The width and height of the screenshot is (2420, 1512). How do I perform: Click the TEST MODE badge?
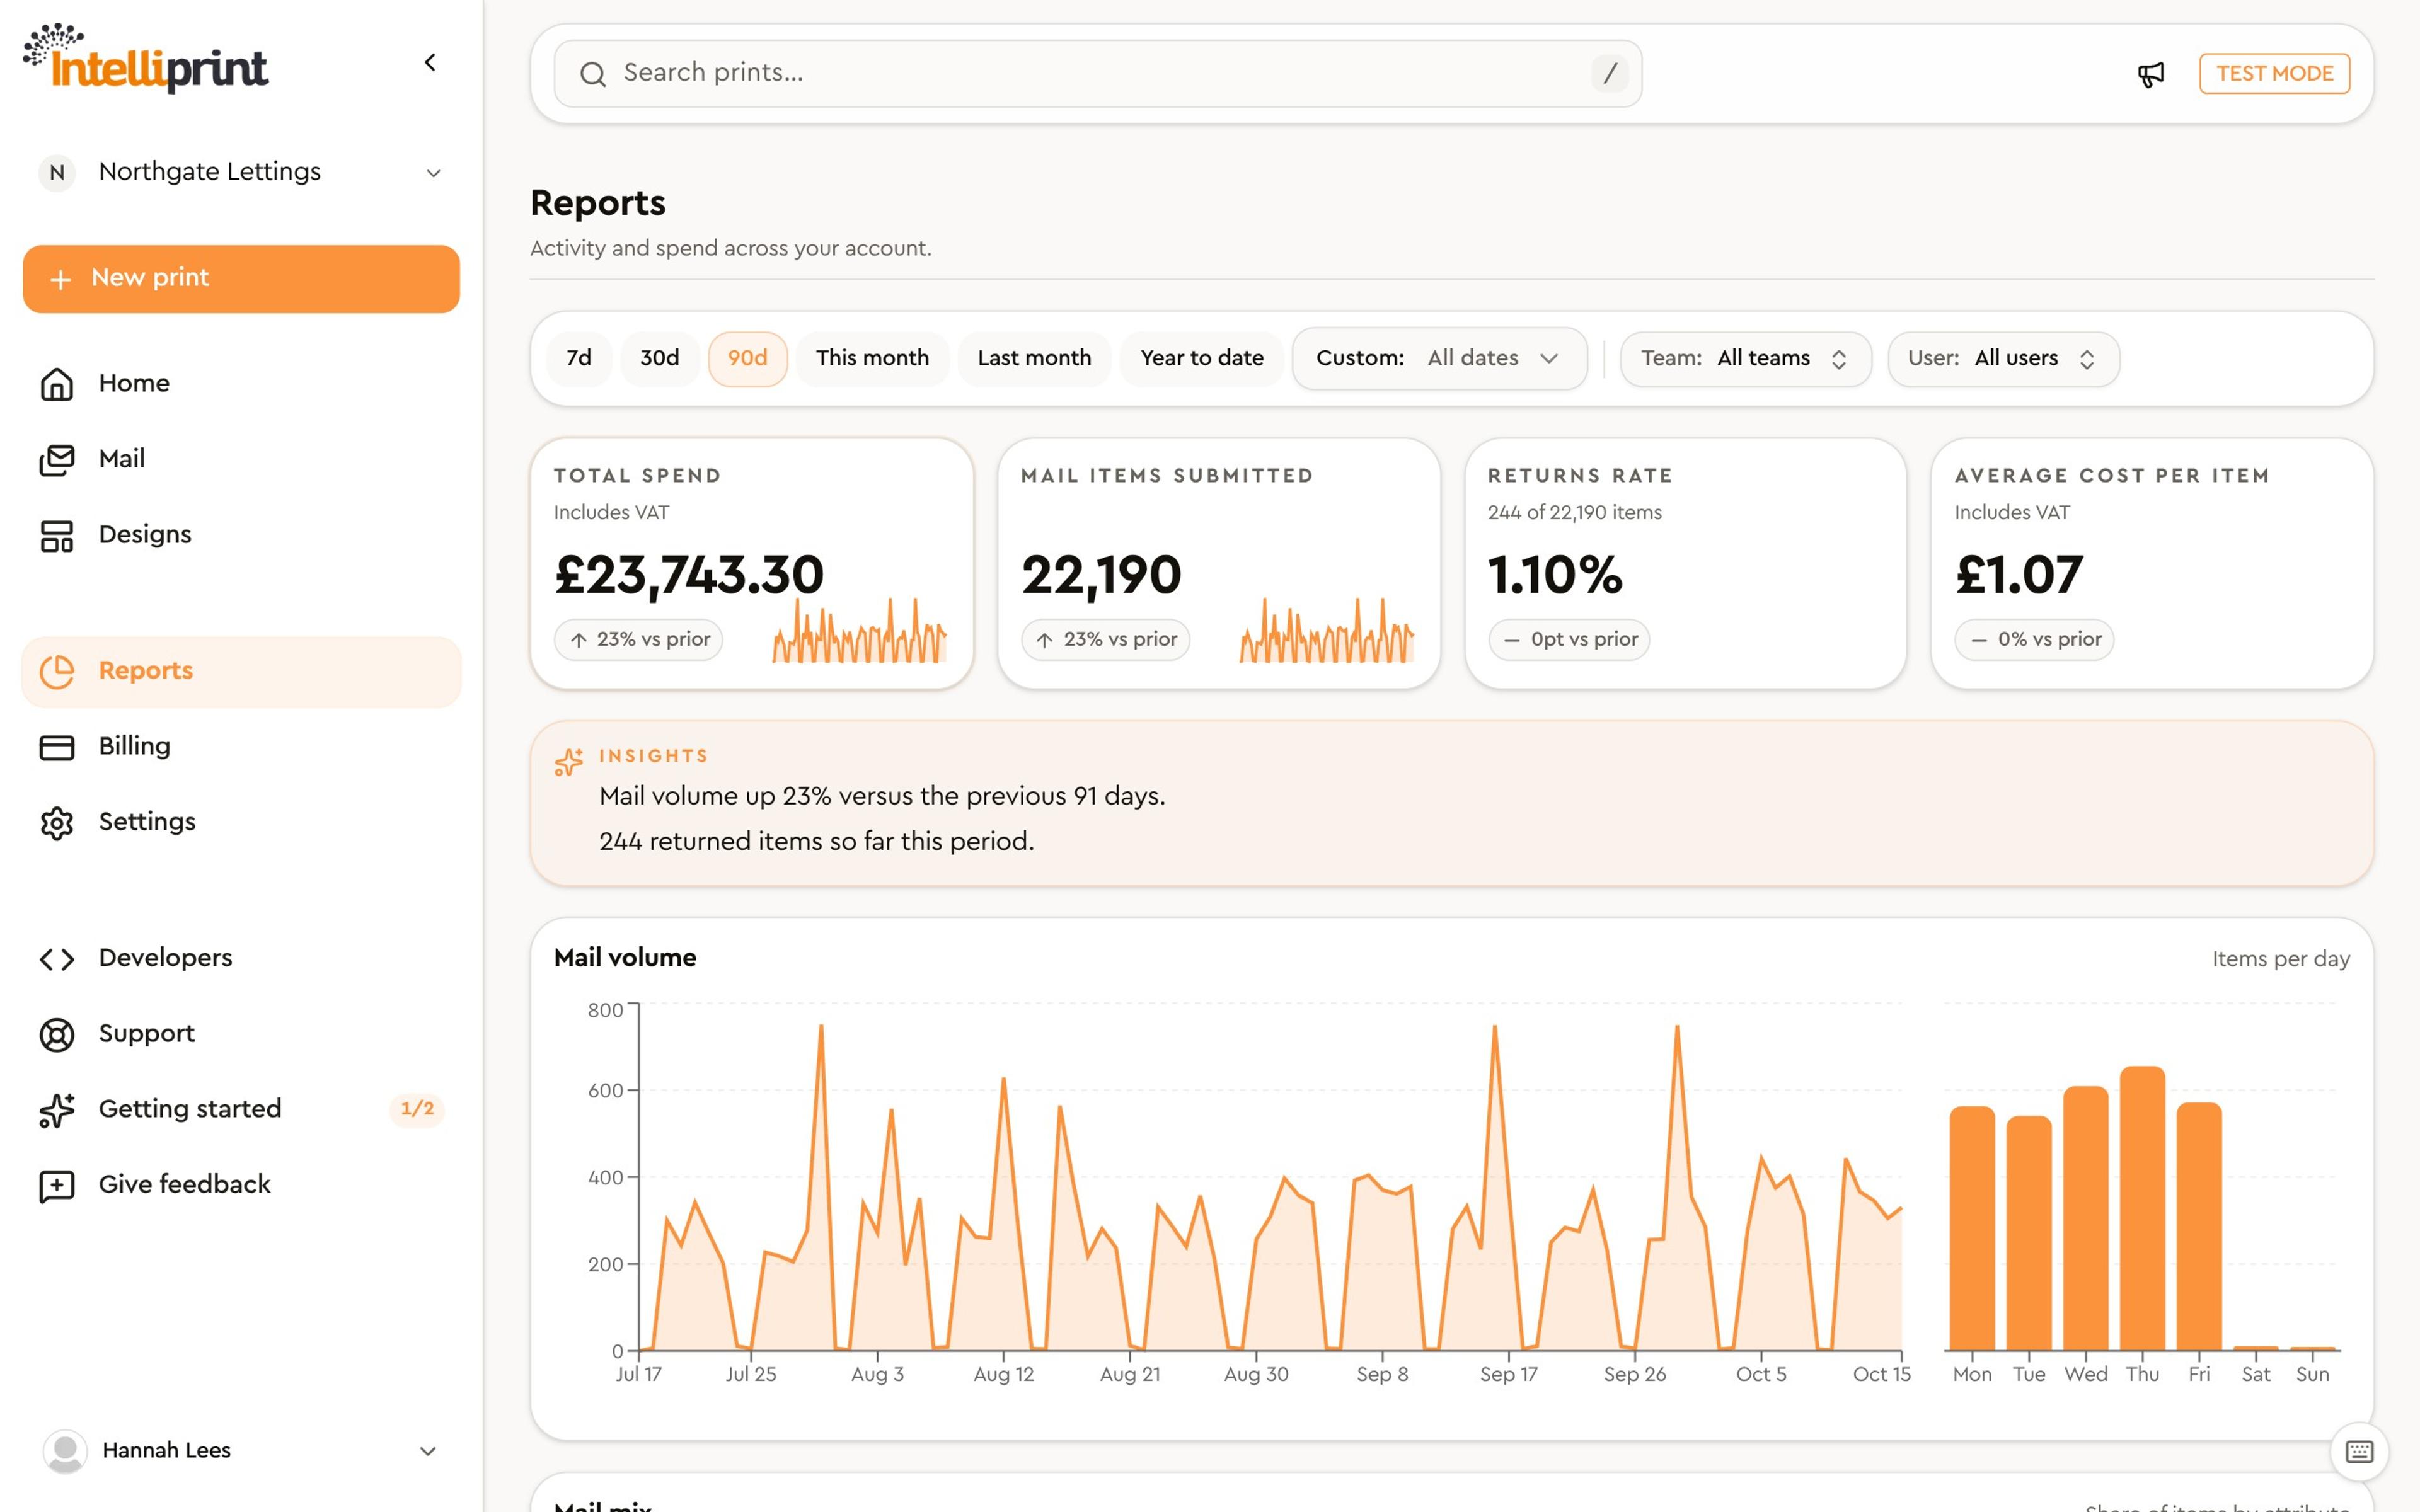click(2274, 74)
